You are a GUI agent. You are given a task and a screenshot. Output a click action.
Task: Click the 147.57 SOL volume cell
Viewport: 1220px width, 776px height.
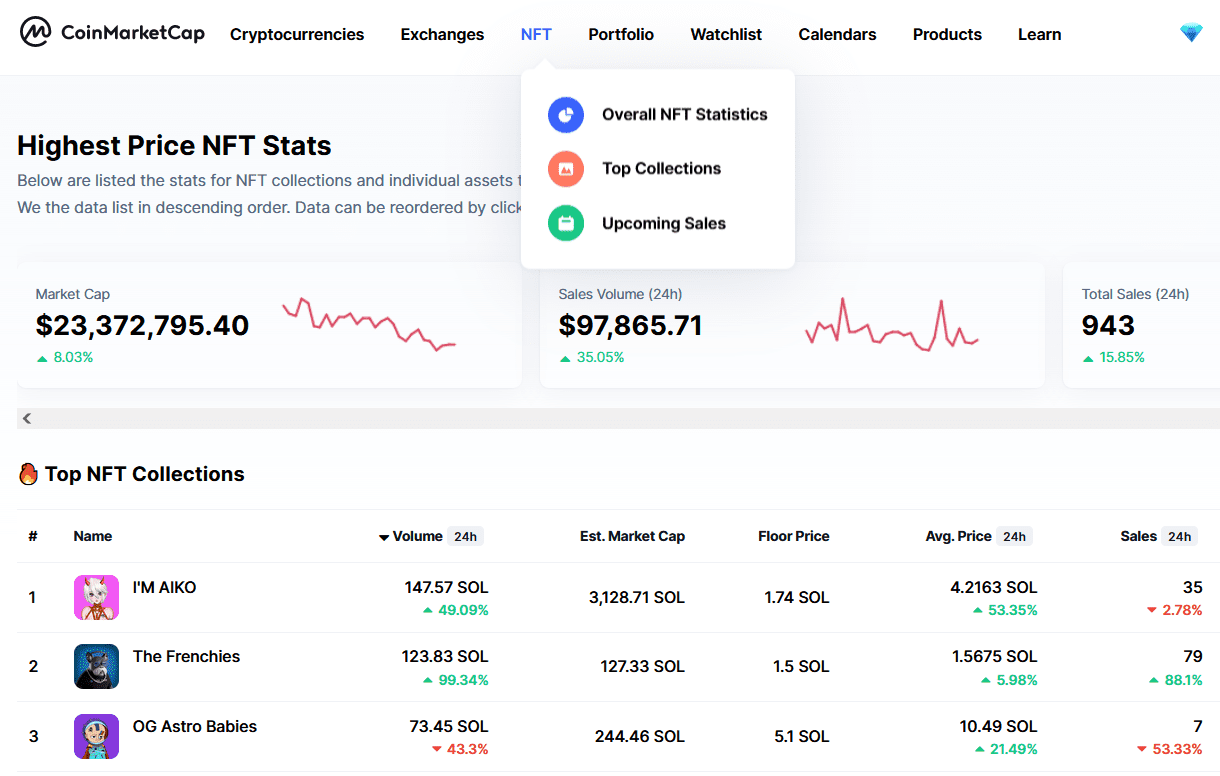[446, 587]
